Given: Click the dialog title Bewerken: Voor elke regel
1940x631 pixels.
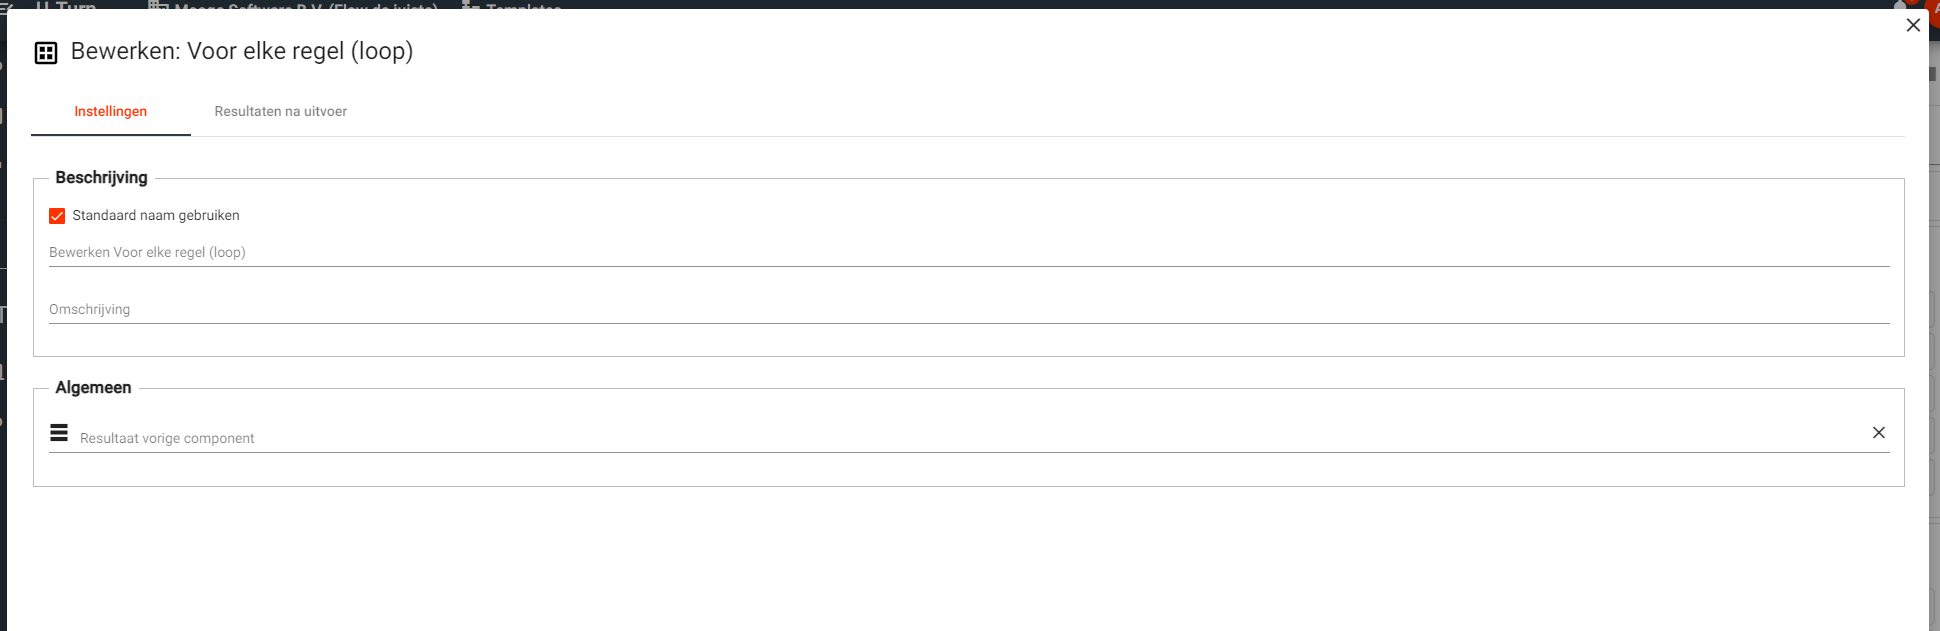Looking at the screenshot, I should (242, 52).
